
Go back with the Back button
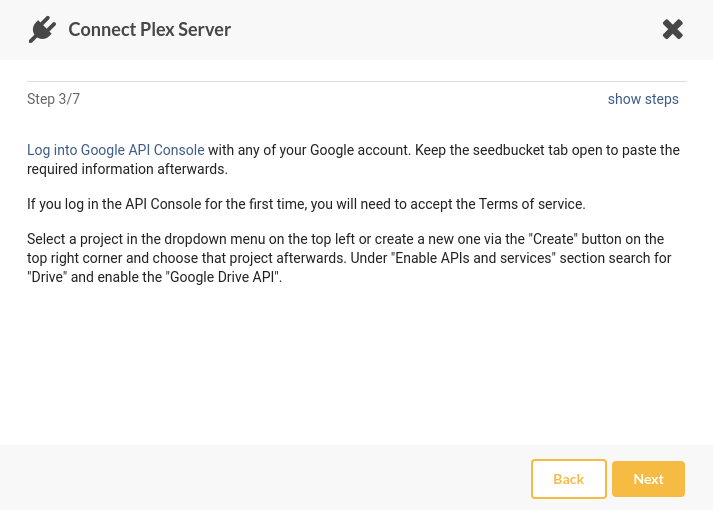(568, 479)
